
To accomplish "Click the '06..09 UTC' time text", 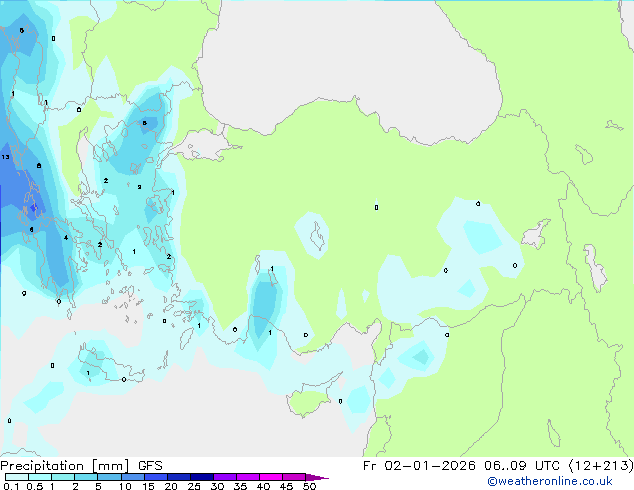I will (x=522, y=466).
